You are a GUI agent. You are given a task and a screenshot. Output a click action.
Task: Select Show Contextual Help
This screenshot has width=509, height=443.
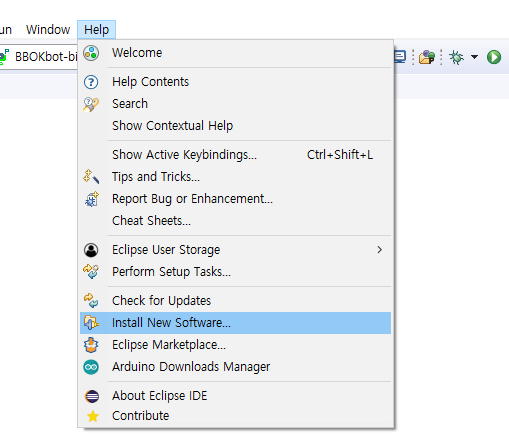[x=235, y=126]
